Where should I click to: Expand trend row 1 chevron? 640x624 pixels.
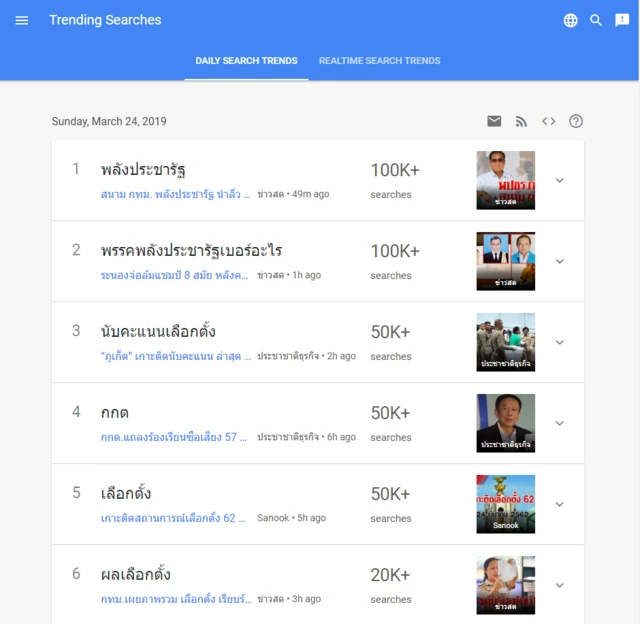(x=559, y=180)
